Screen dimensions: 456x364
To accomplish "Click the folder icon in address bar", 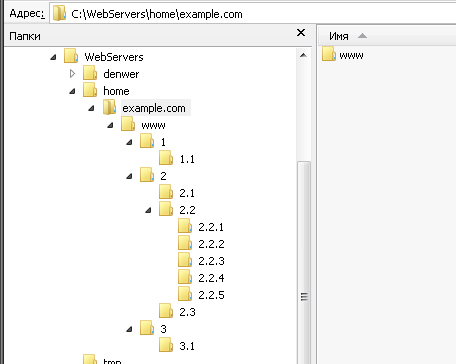I will (60, 13).
